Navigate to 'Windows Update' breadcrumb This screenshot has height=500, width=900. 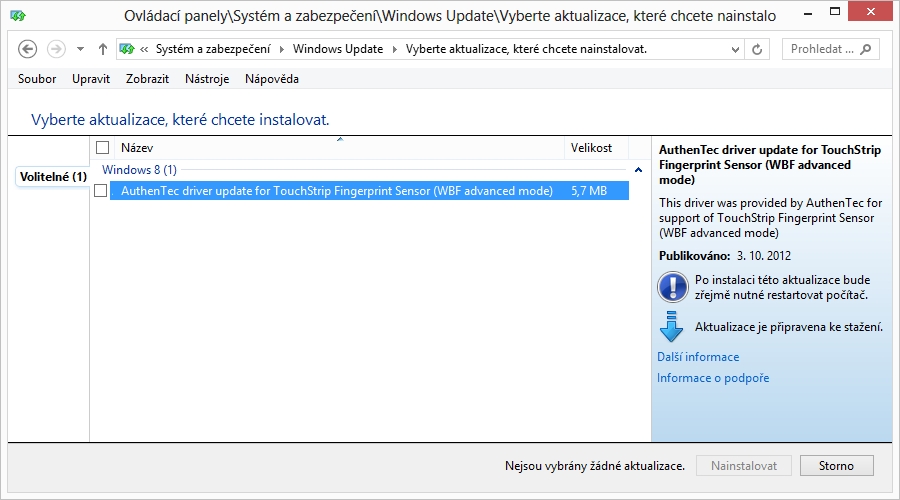tap(338, 49)
